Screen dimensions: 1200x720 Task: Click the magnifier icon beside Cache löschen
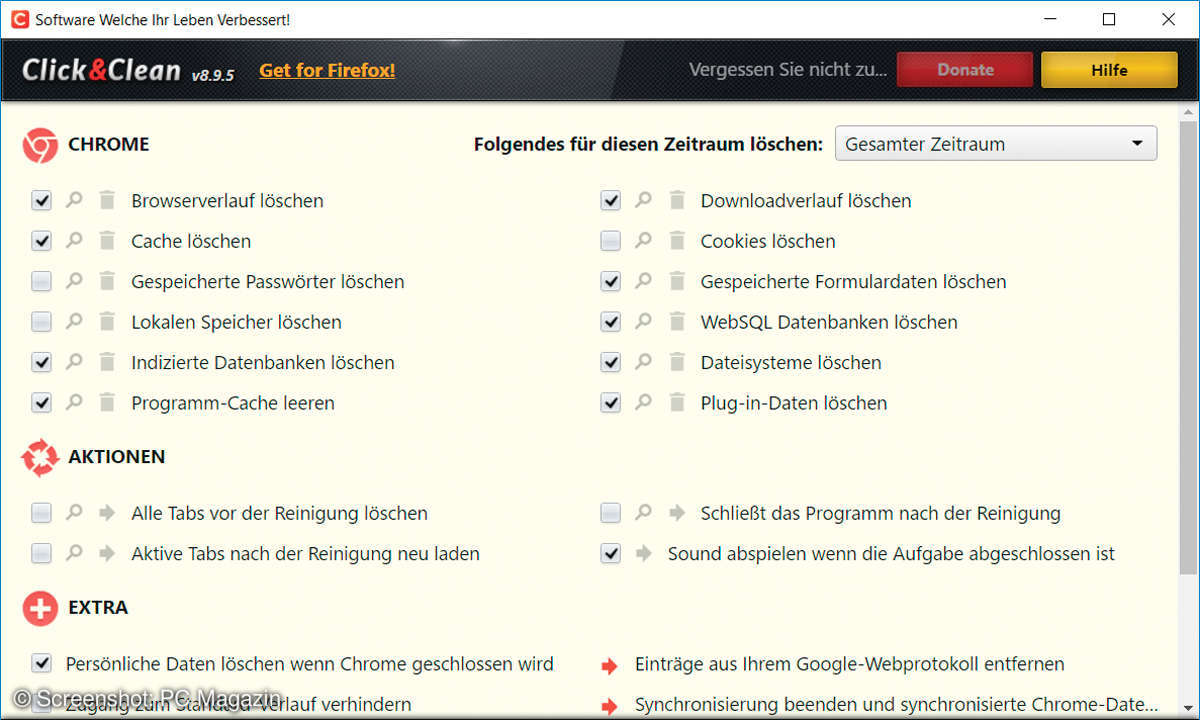(x=74, y=241)
